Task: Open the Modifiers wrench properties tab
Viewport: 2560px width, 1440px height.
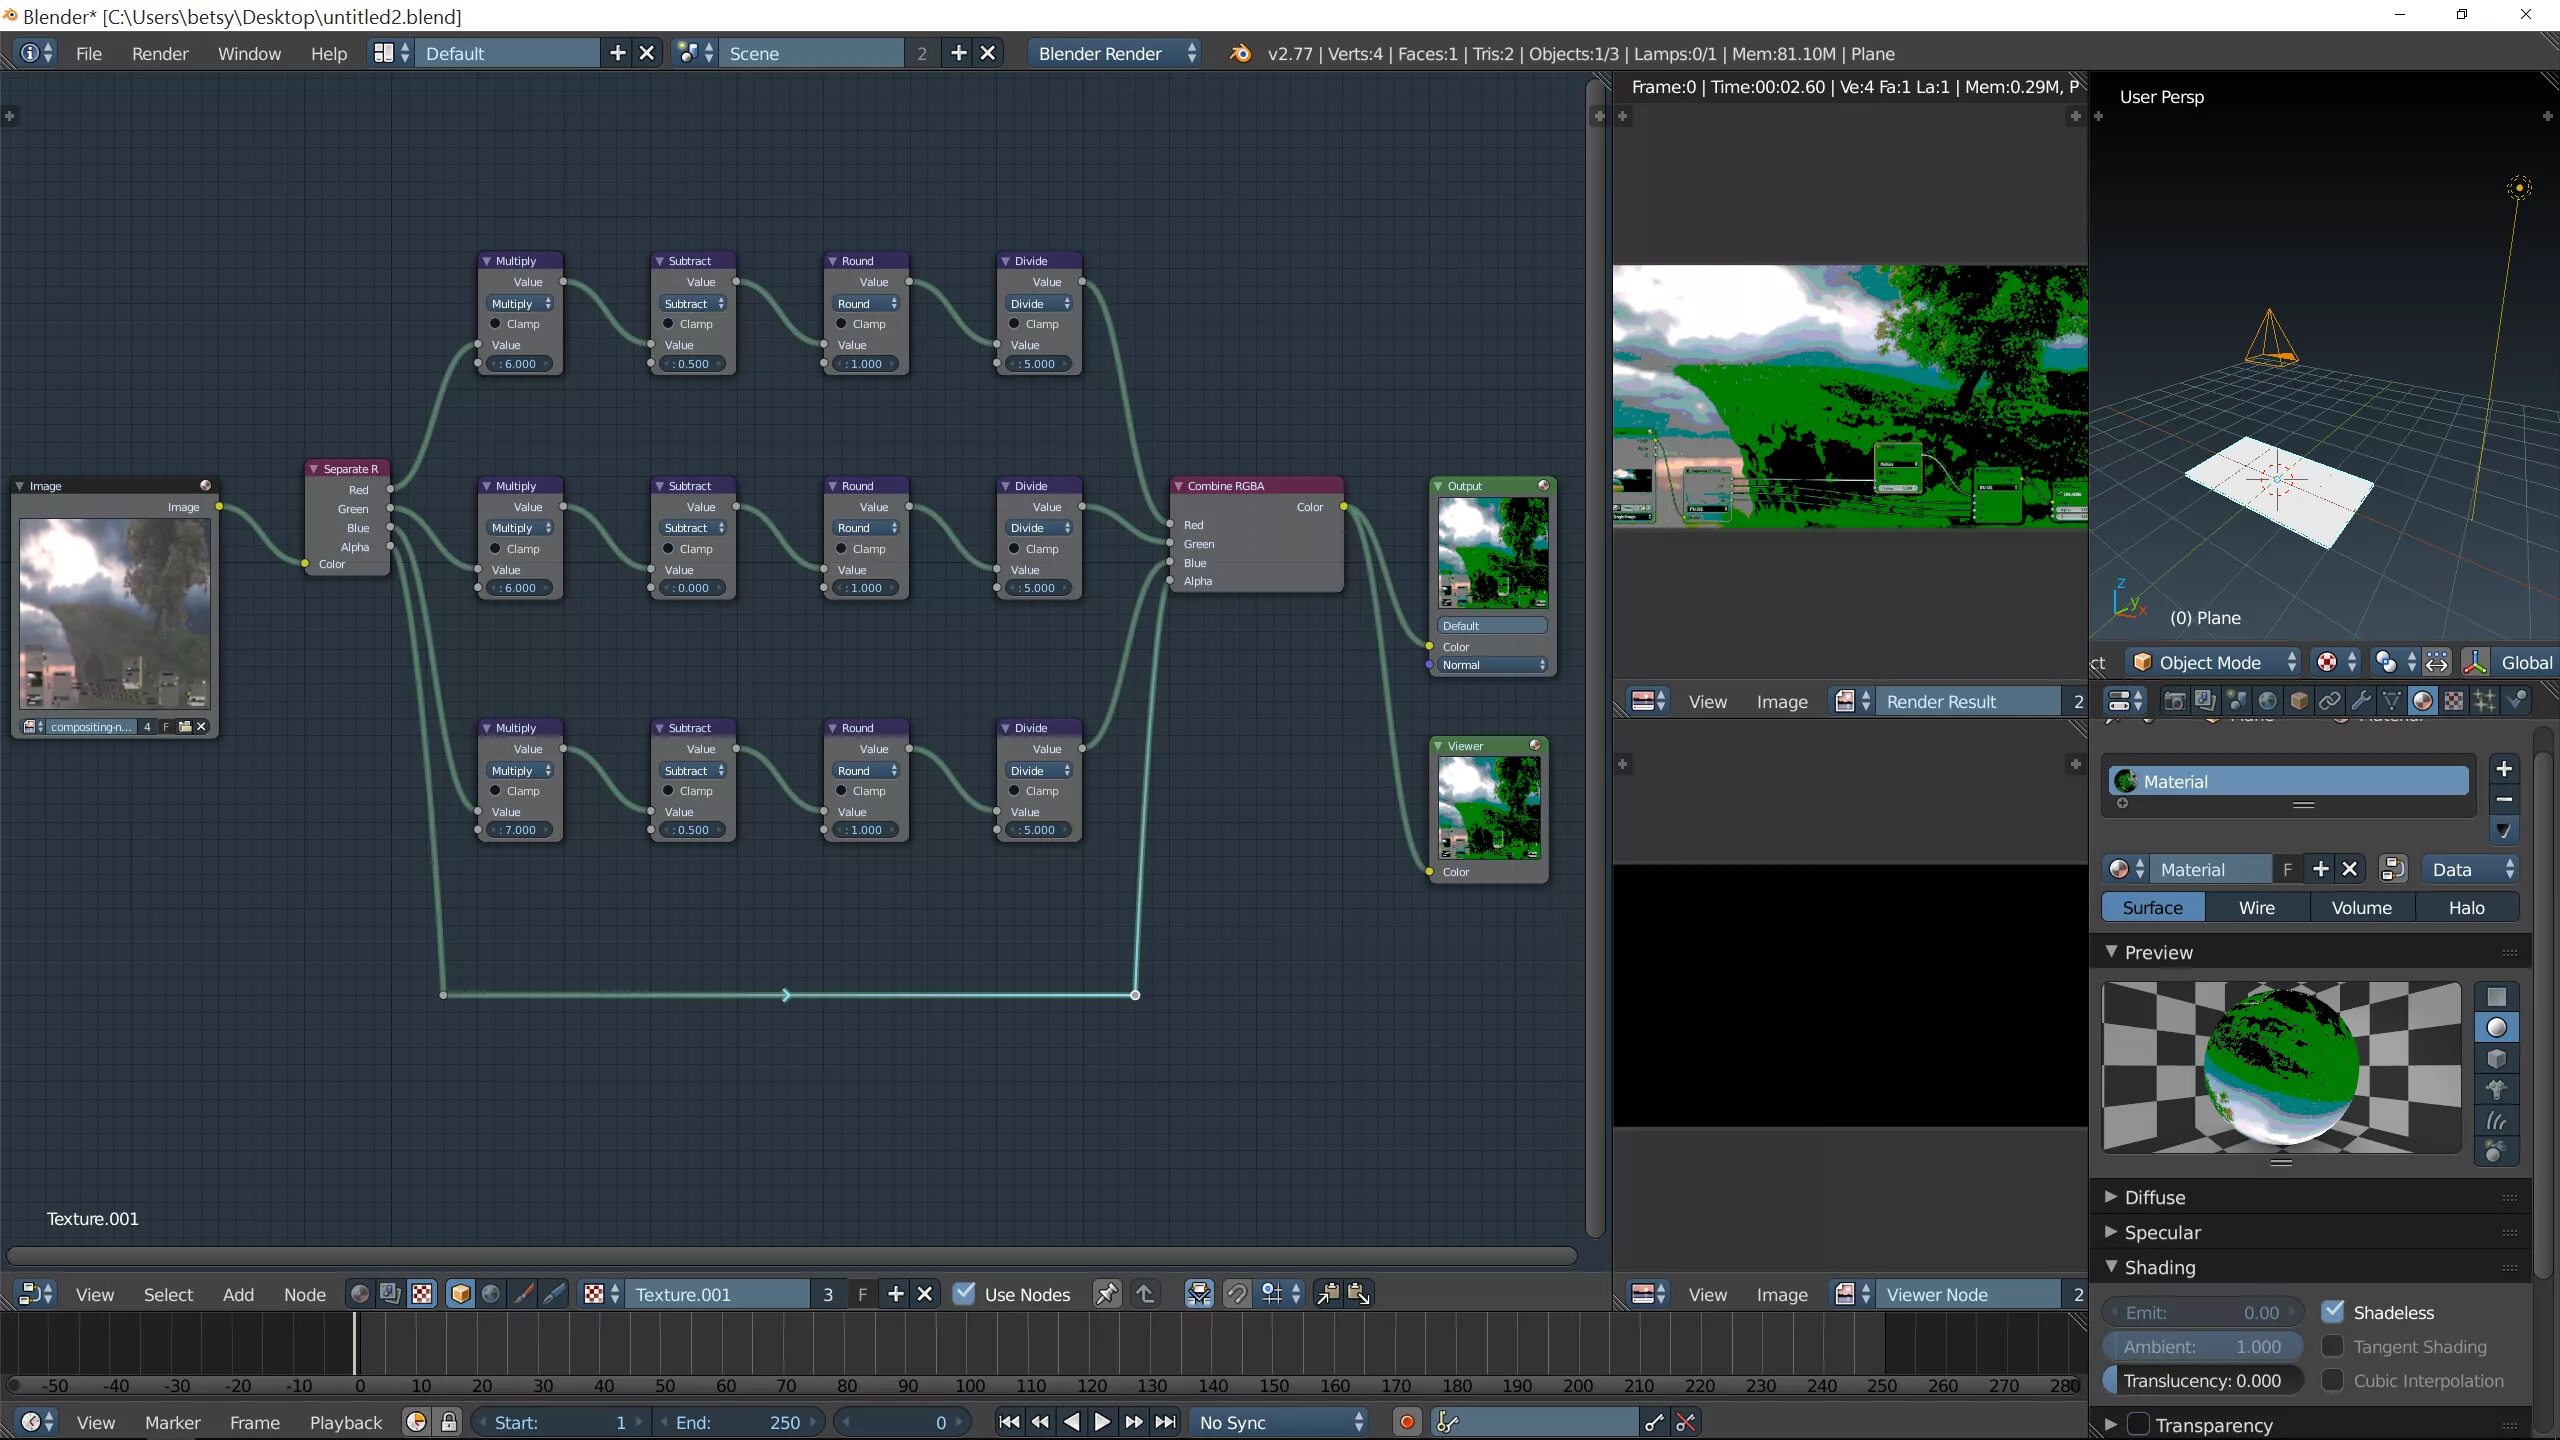Action: click(x=2361, y=701)
